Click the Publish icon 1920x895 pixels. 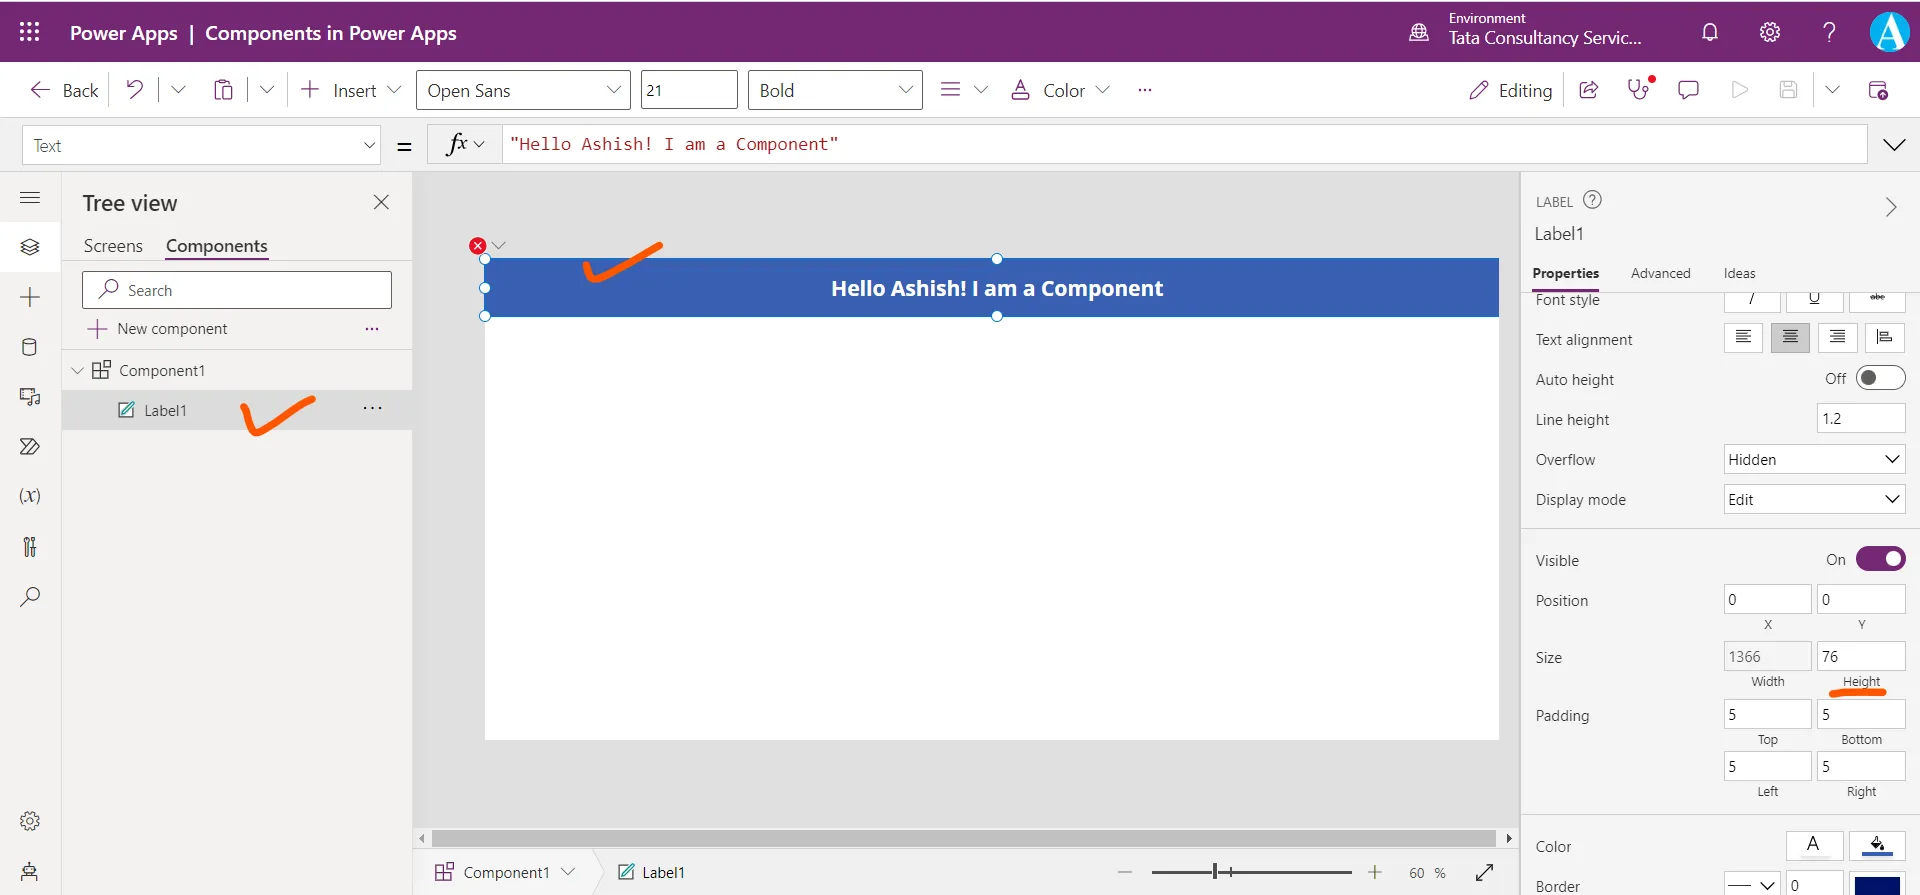click(x=1878, y=90)
